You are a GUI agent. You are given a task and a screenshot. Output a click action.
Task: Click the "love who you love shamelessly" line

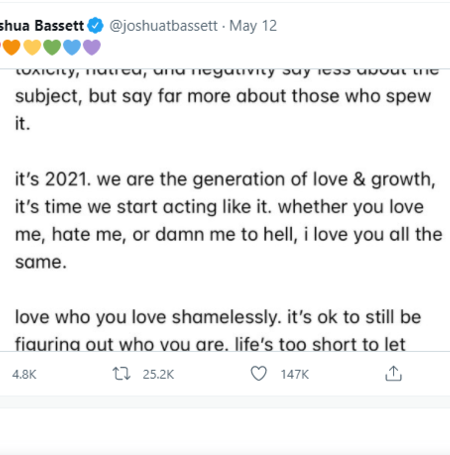(x=218, y=317)
